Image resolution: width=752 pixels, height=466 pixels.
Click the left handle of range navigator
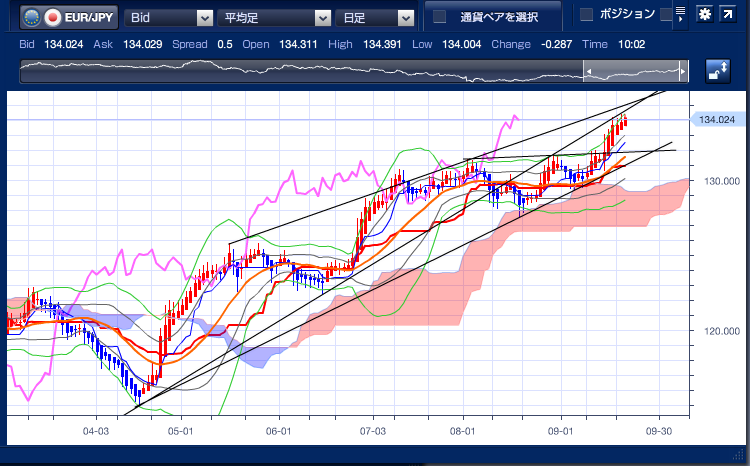pos(589,72)
